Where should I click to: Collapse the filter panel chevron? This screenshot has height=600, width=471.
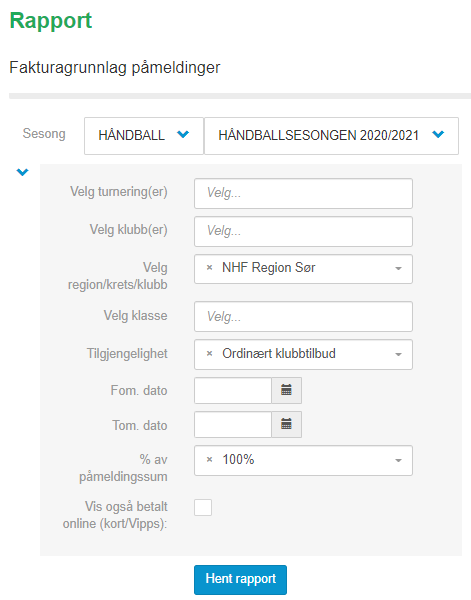tap(23, 172)
